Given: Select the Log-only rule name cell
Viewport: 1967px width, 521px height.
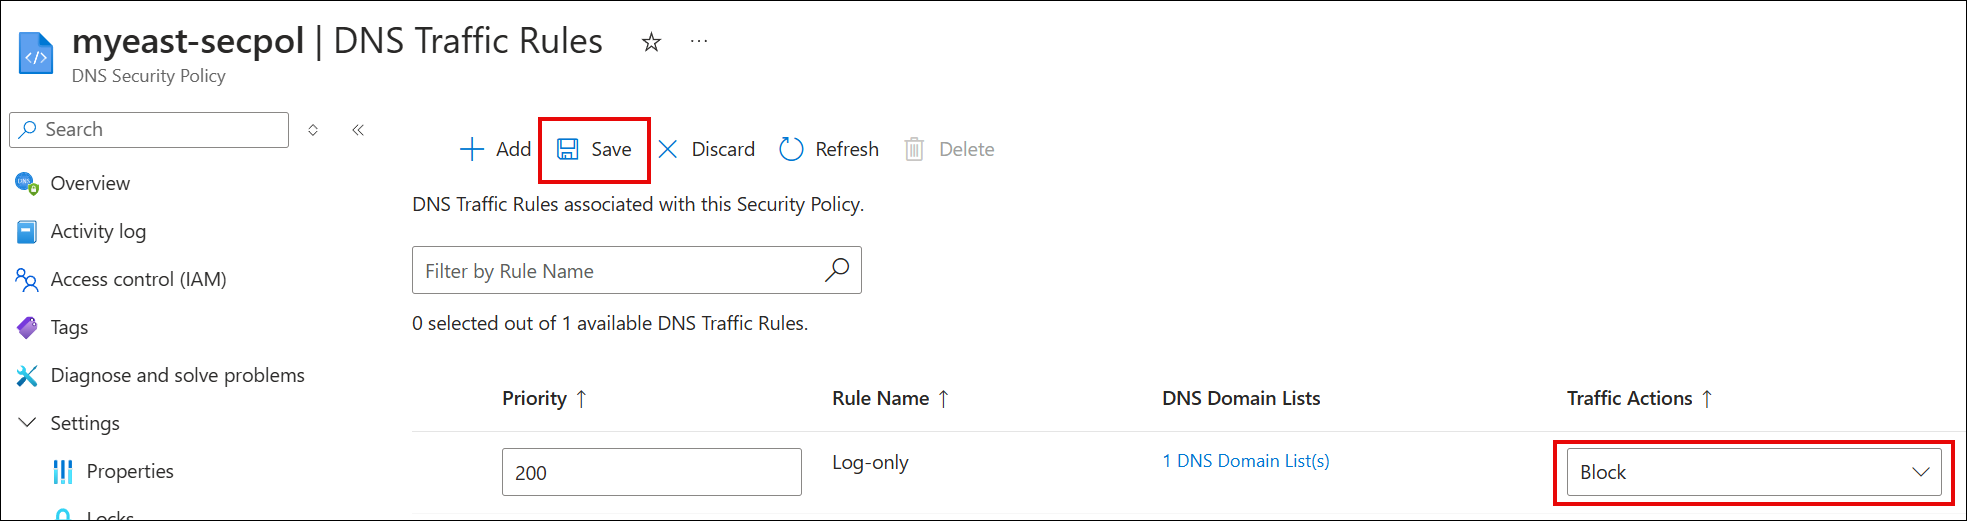Looking at the screenshot, I should (870, 462).
